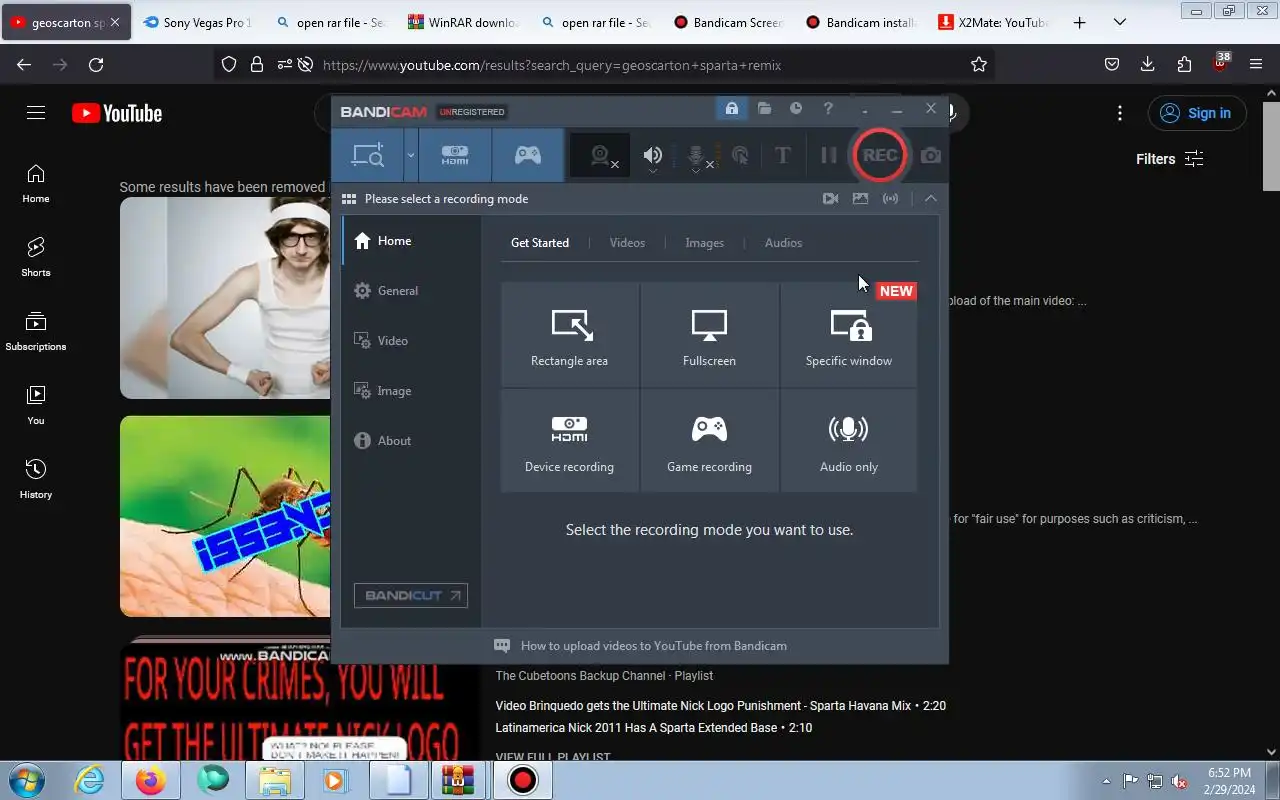Toggle microphone recording in Bandicam
Screen dimensions: 1280x800
coord(697,156)
